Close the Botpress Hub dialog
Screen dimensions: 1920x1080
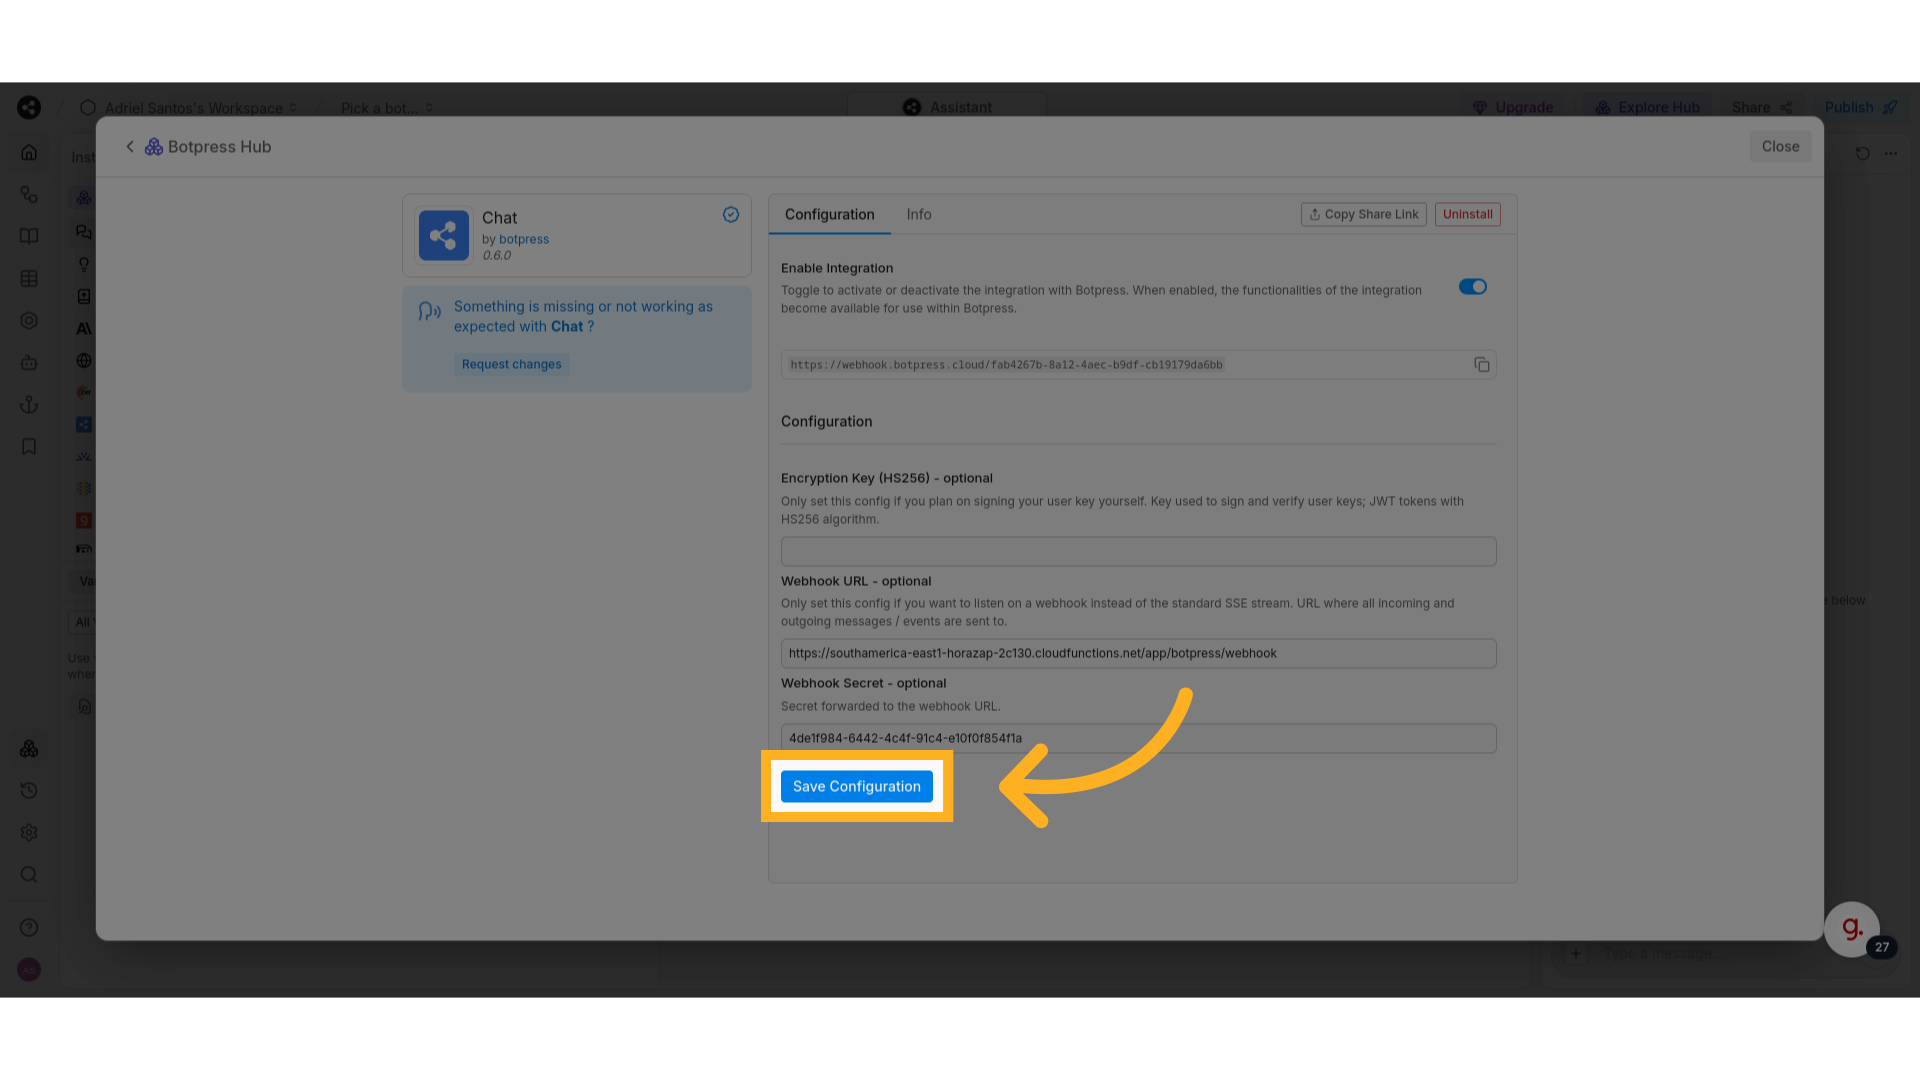[x=1780, y=146]
